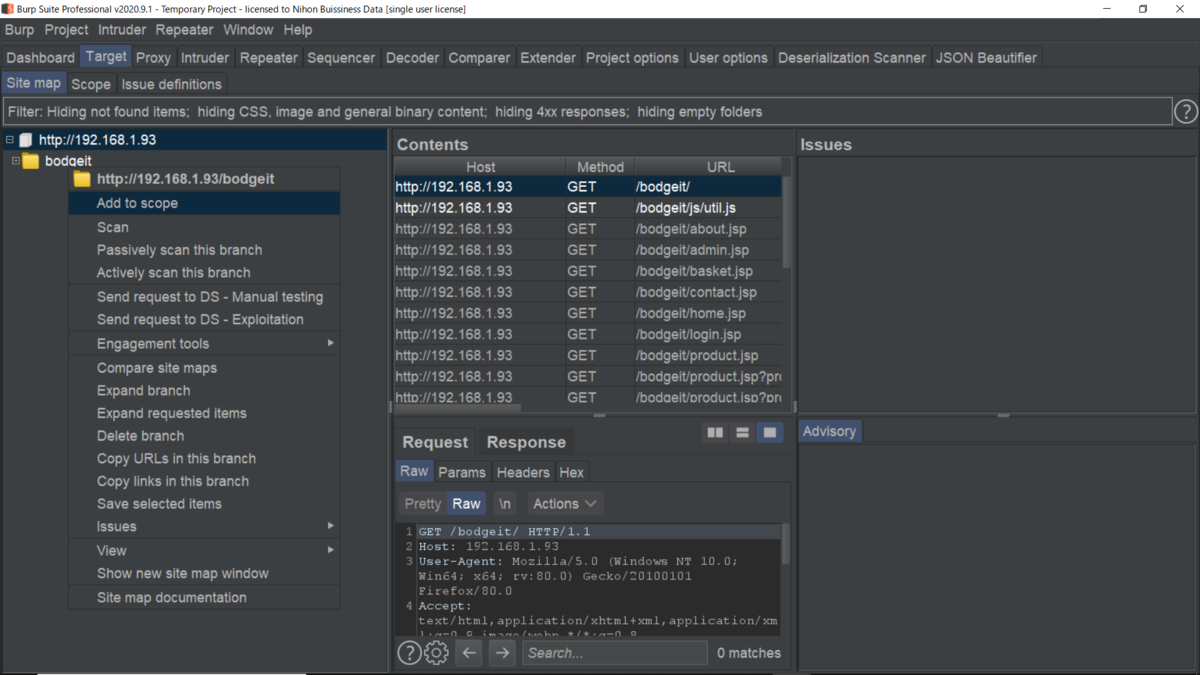The width and height of the screenshot is (1200, 675).
Task: Choose Compare site maps
Action: 204,368
